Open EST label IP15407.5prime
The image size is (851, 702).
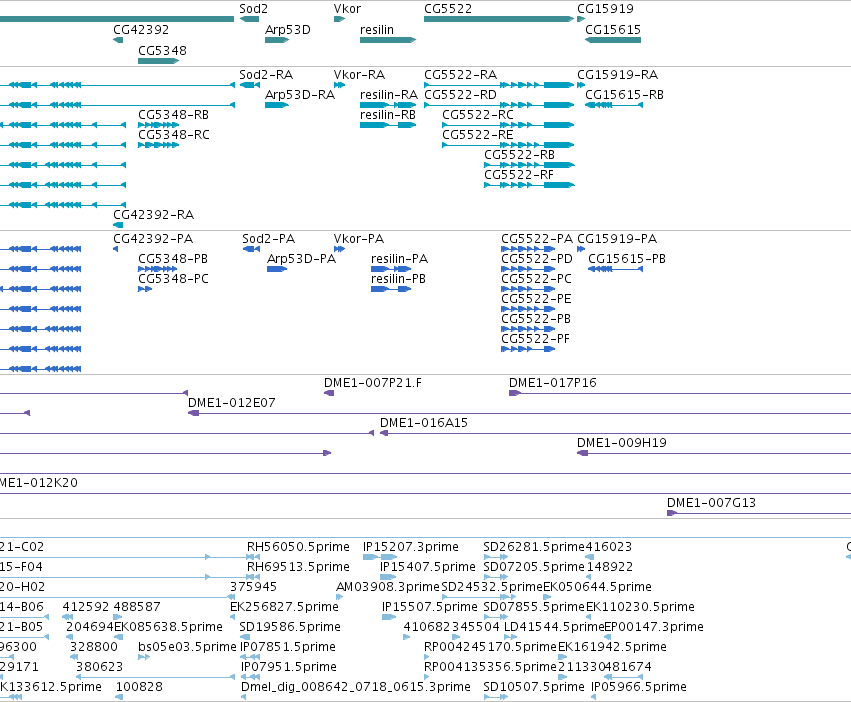[428, 567]
